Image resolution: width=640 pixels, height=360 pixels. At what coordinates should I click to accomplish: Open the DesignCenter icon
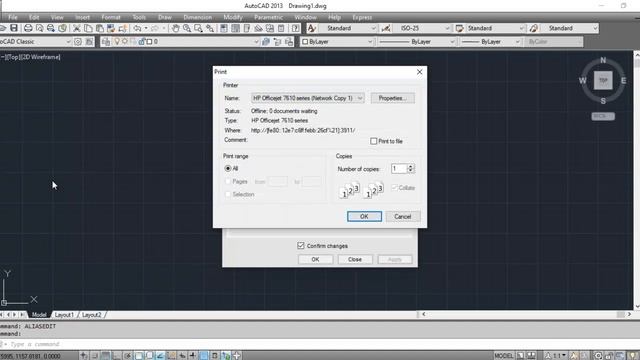click(236, 28)
